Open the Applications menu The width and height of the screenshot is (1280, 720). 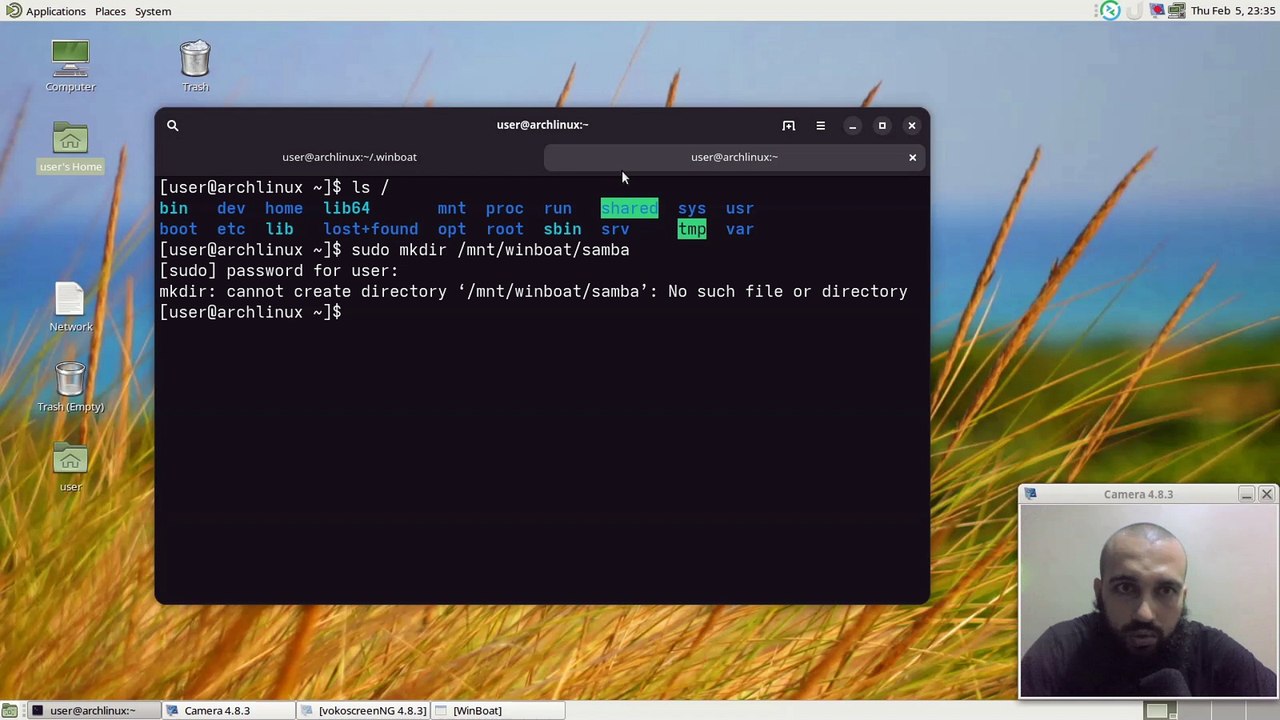pyautogui.click(x=46, y=11)
